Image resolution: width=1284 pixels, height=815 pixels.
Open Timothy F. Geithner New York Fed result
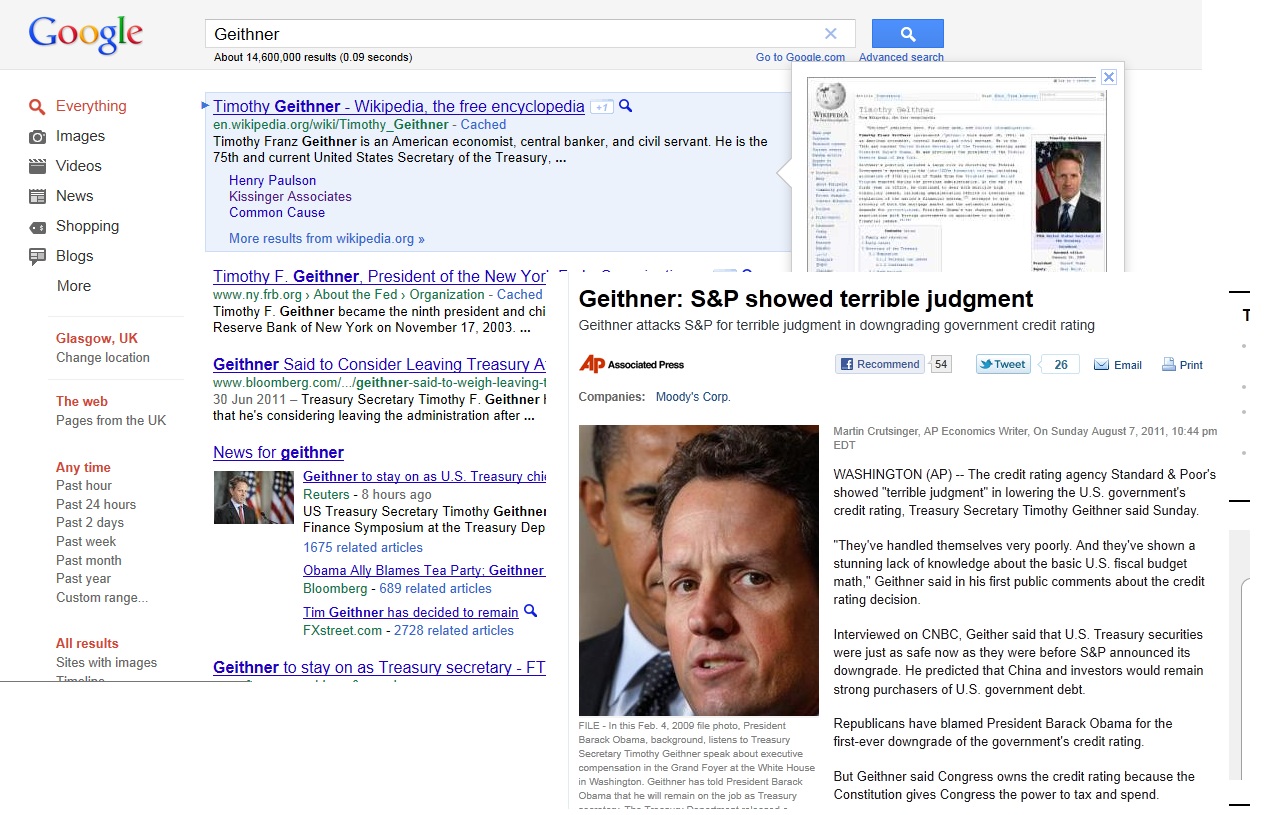coord(379,277)
